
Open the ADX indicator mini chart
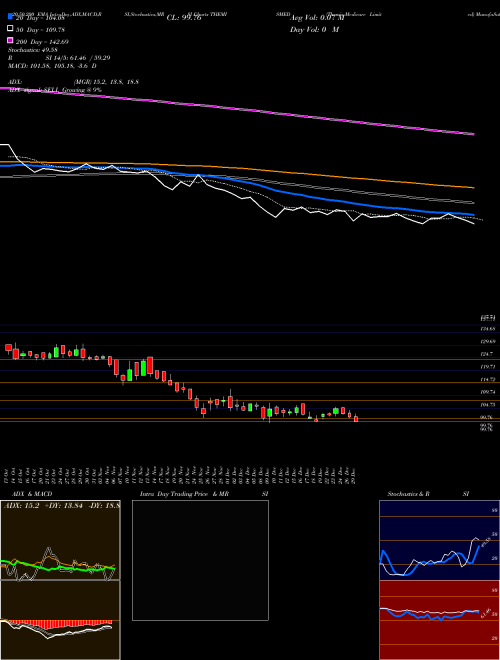(x=60, y=540)
